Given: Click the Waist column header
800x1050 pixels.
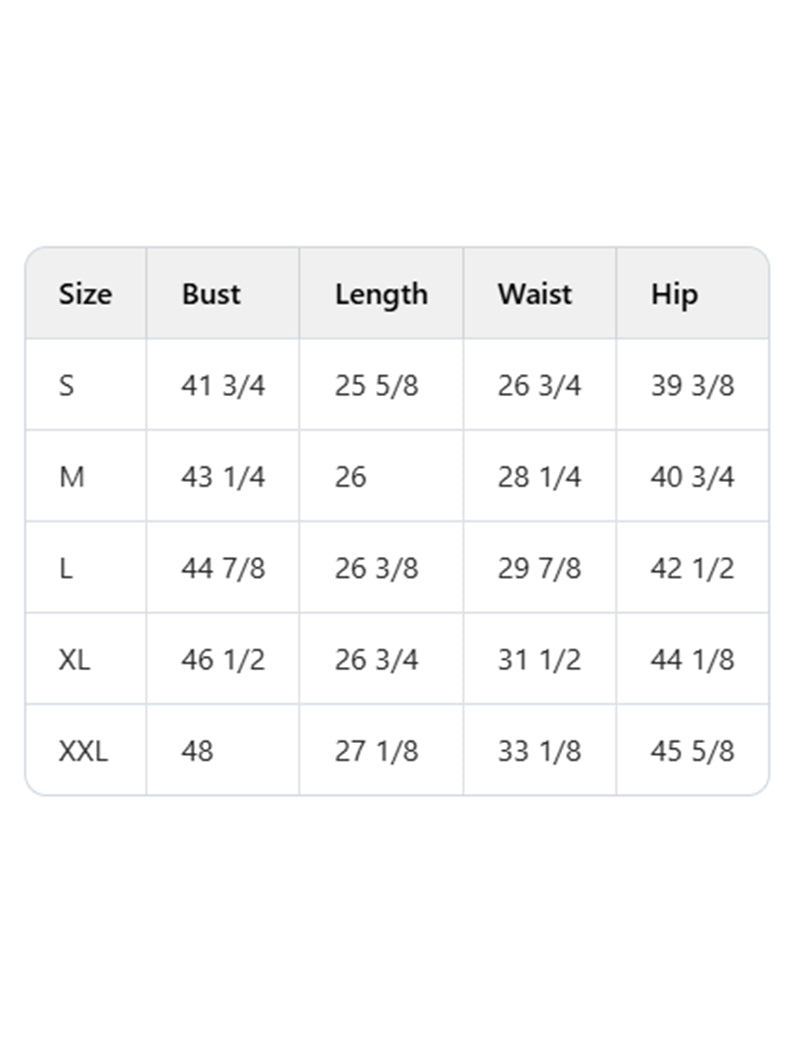Looking at the screenshot, I should (x=535, y=294).
